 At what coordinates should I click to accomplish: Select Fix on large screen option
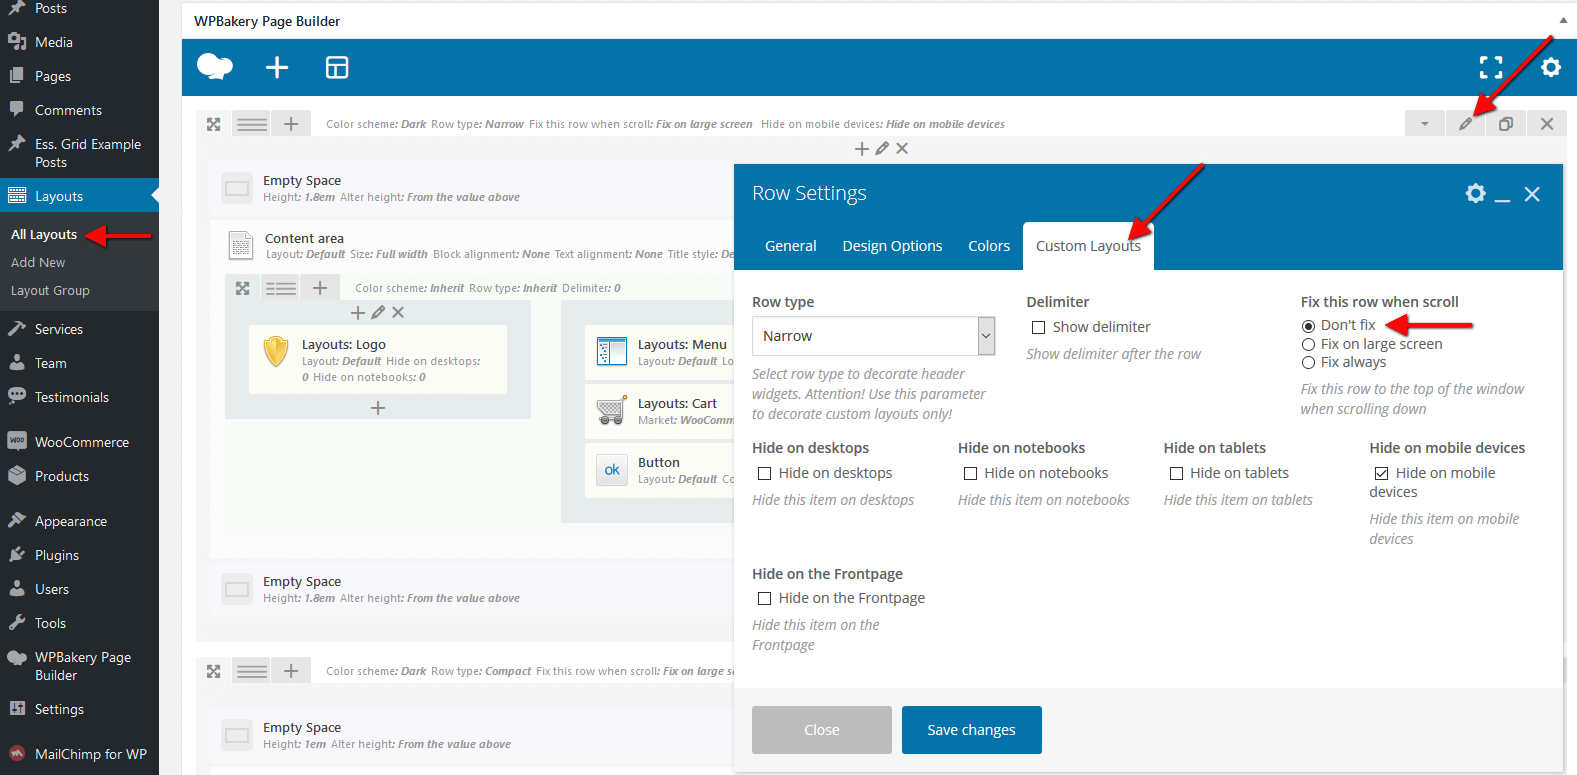point(1308,344)
